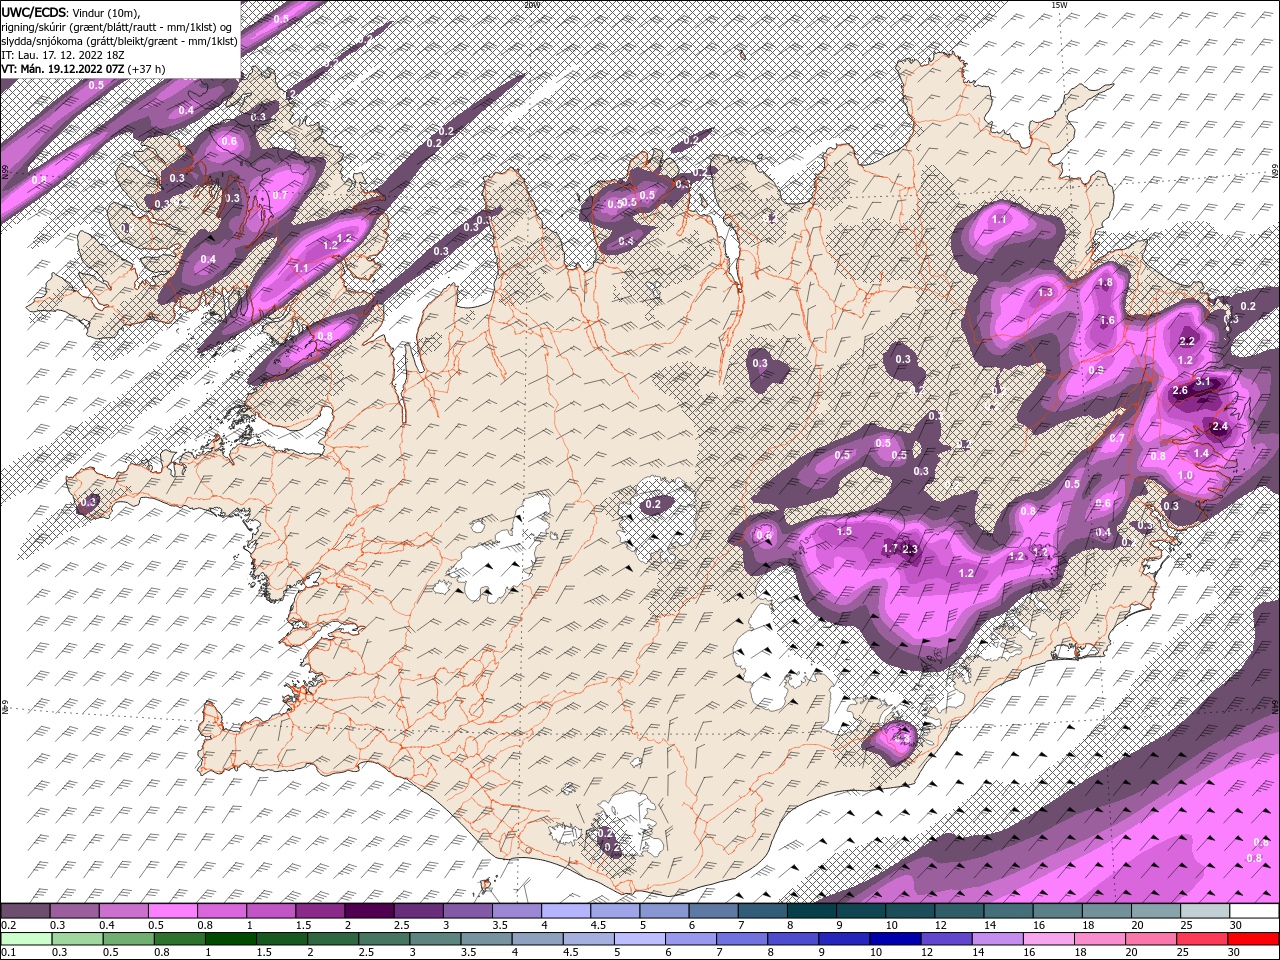Click the 3.1 precipitation value on the map

click(1203, 382)
